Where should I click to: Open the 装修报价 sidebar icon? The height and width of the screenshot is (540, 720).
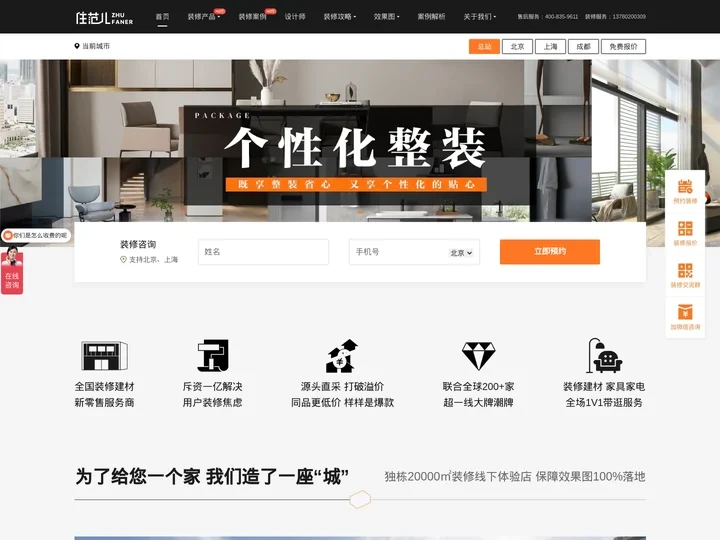(x=685, y=233)
